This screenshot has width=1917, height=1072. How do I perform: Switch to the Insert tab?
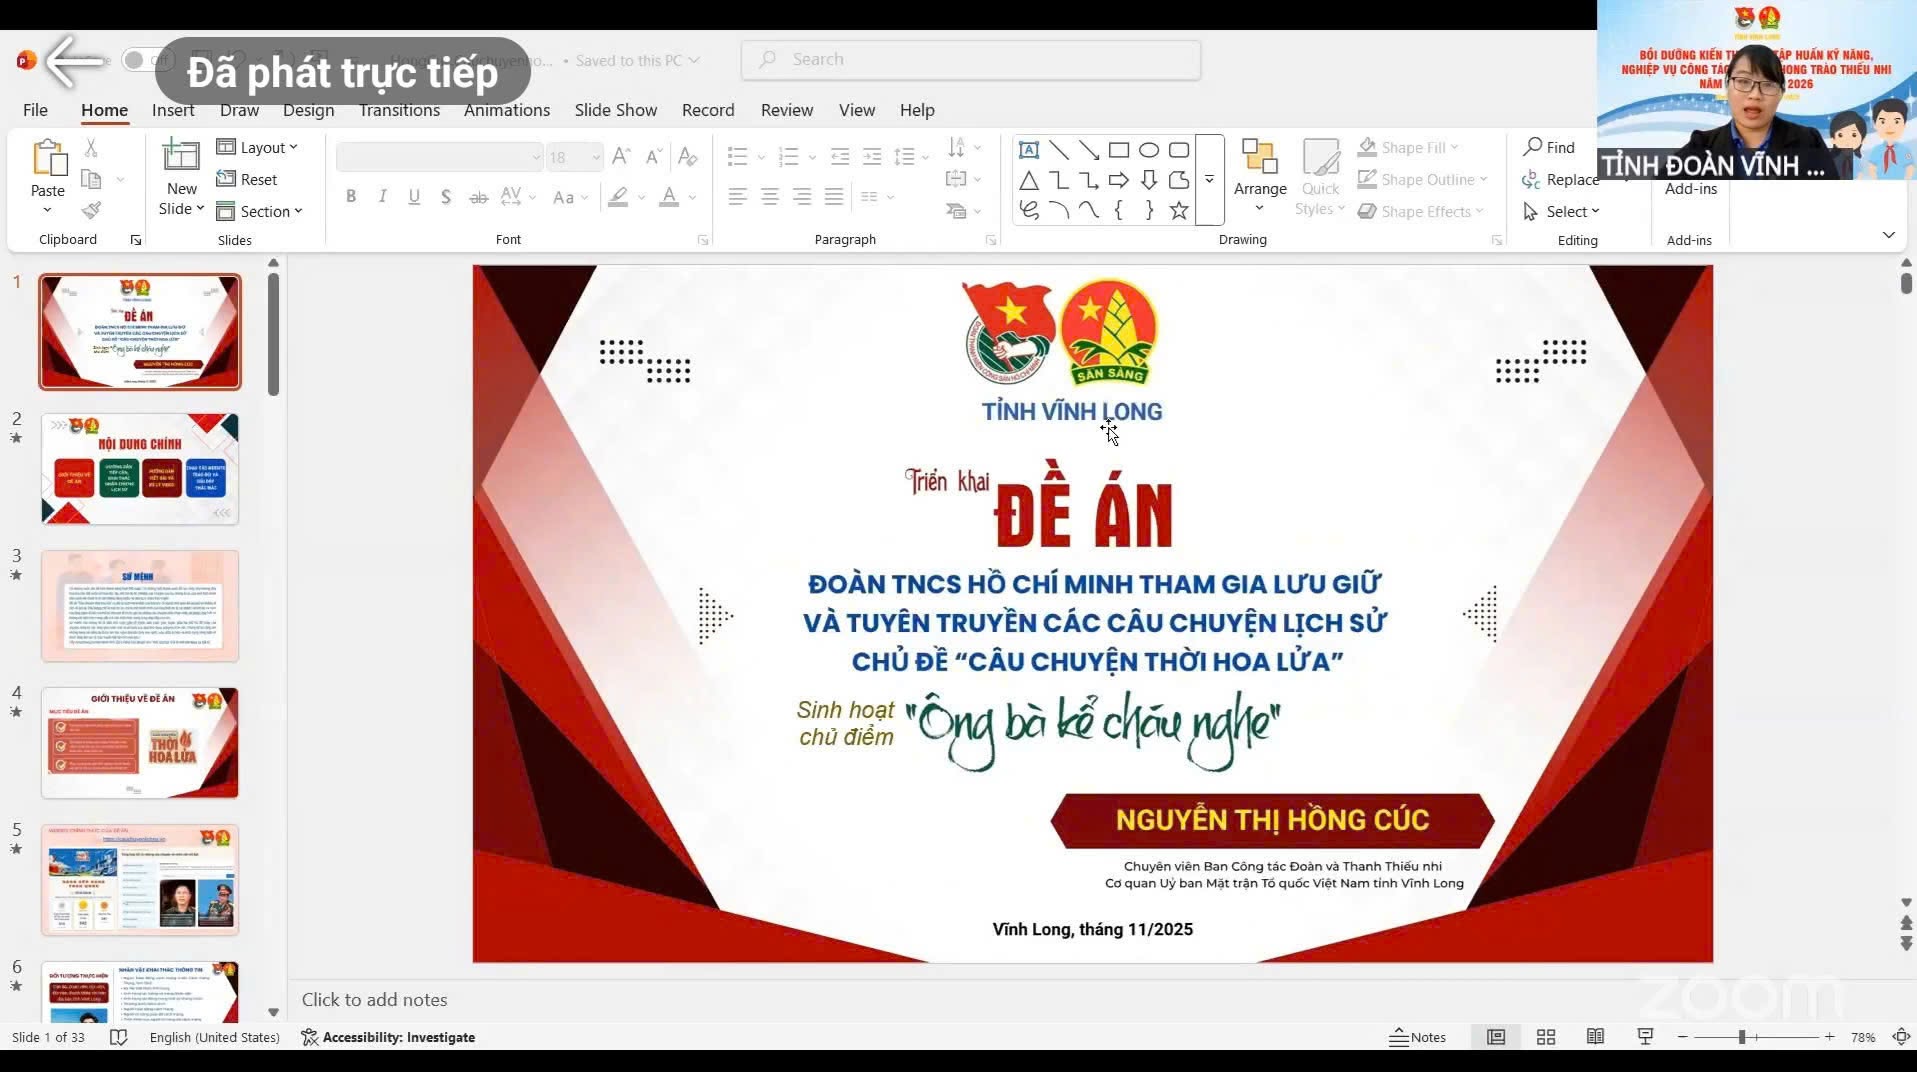pyautogui.click(x=173, y=110)
